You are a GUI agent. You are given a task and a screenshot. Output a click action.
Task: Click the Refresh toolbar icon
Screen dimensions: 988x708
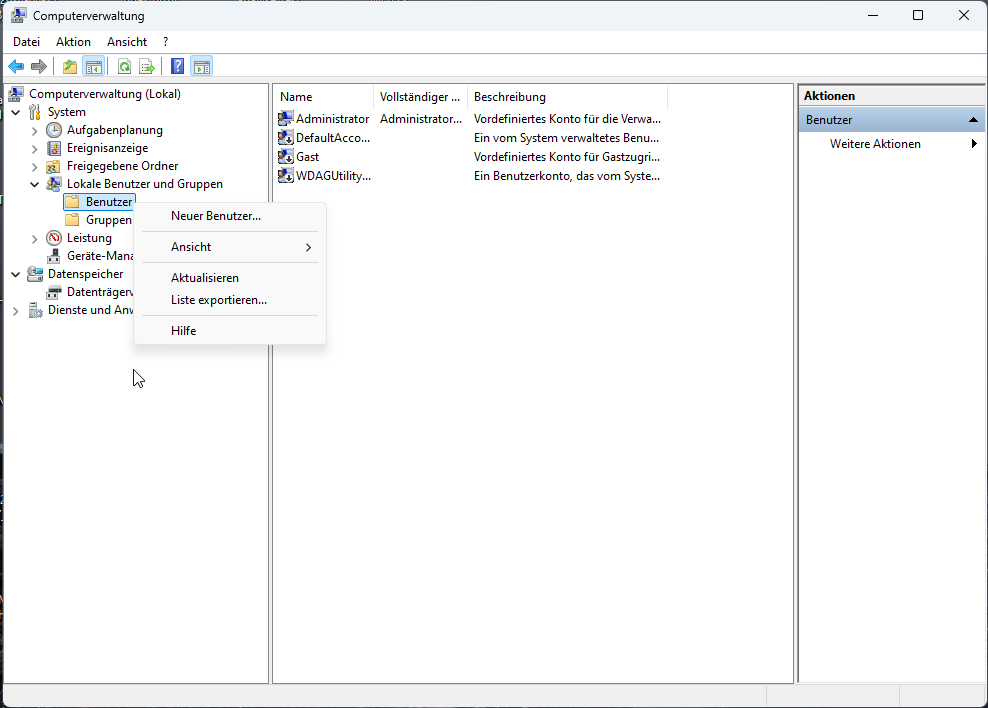pos(125,66)
